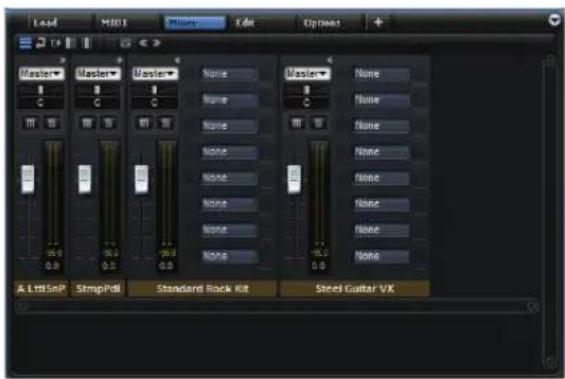Click the left angle-bracket toolbar arrow
Screen dimensions: 565x379
point(143,43)
